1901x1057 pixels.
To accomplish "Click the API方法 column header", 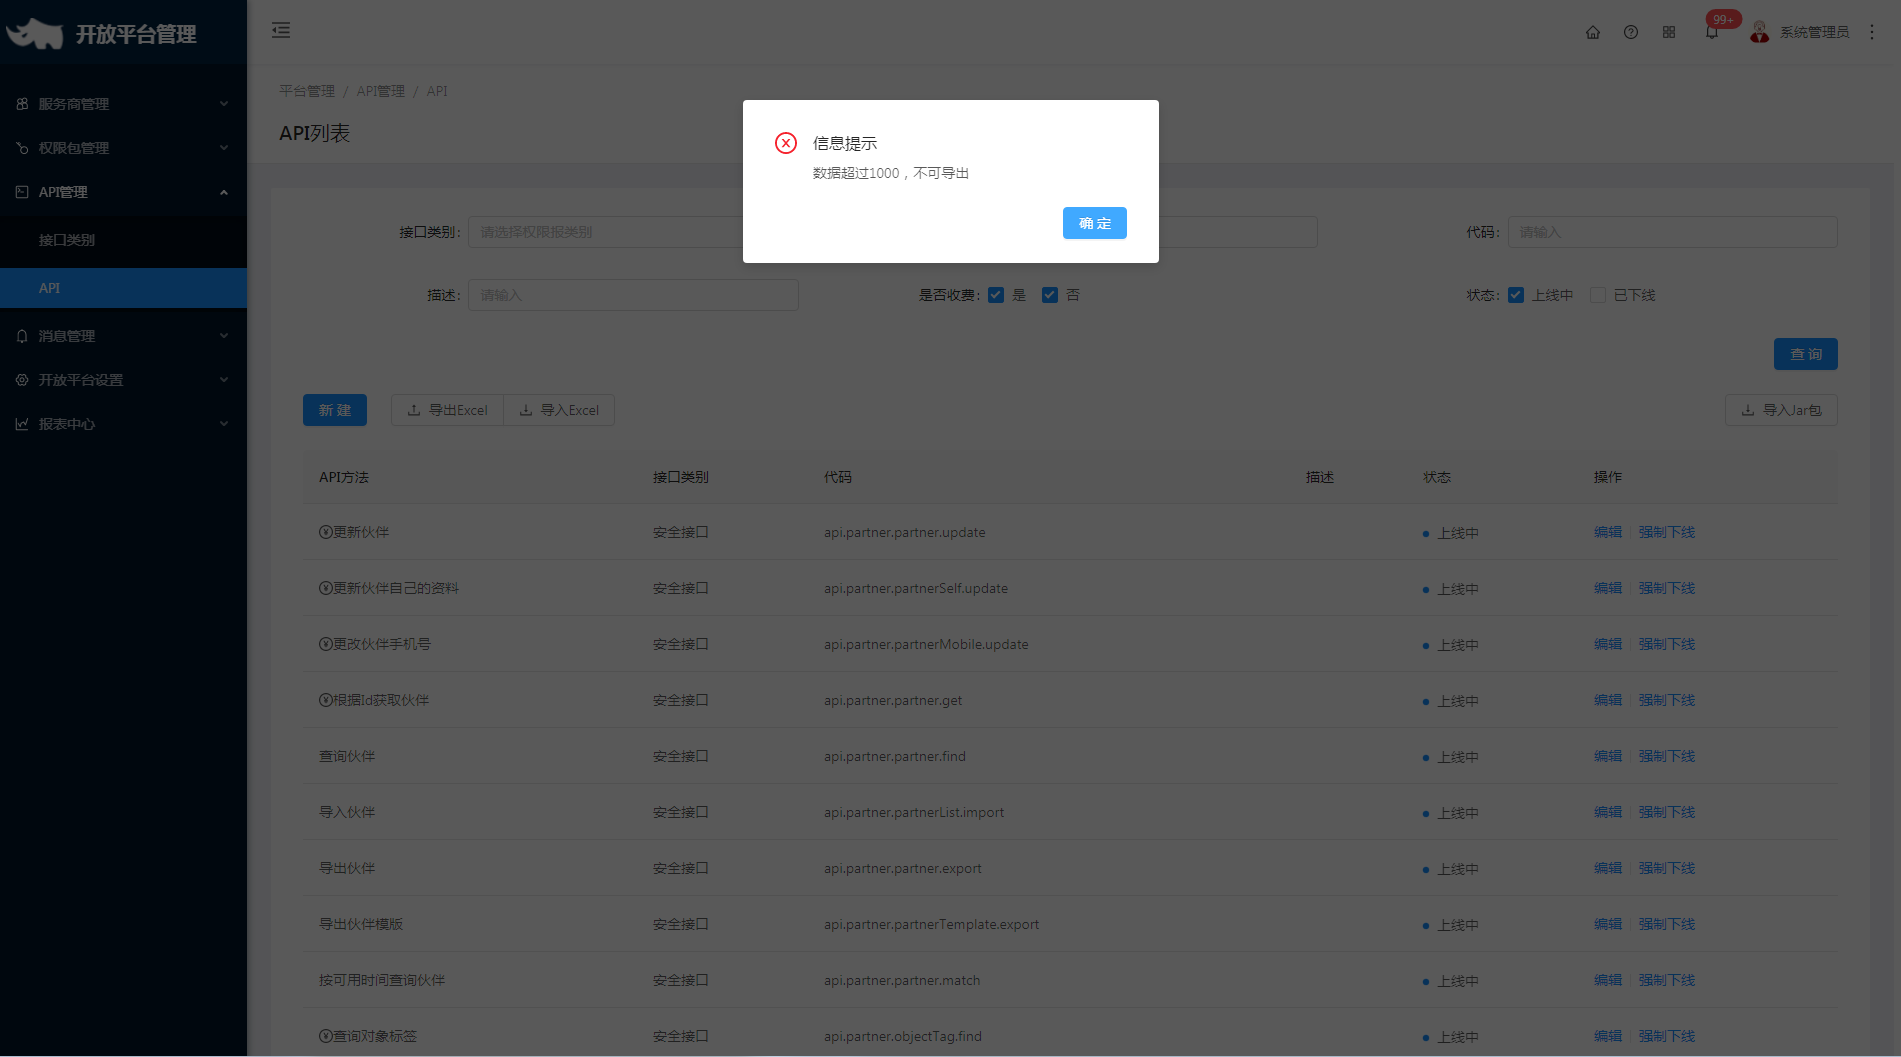I will 344,477.
